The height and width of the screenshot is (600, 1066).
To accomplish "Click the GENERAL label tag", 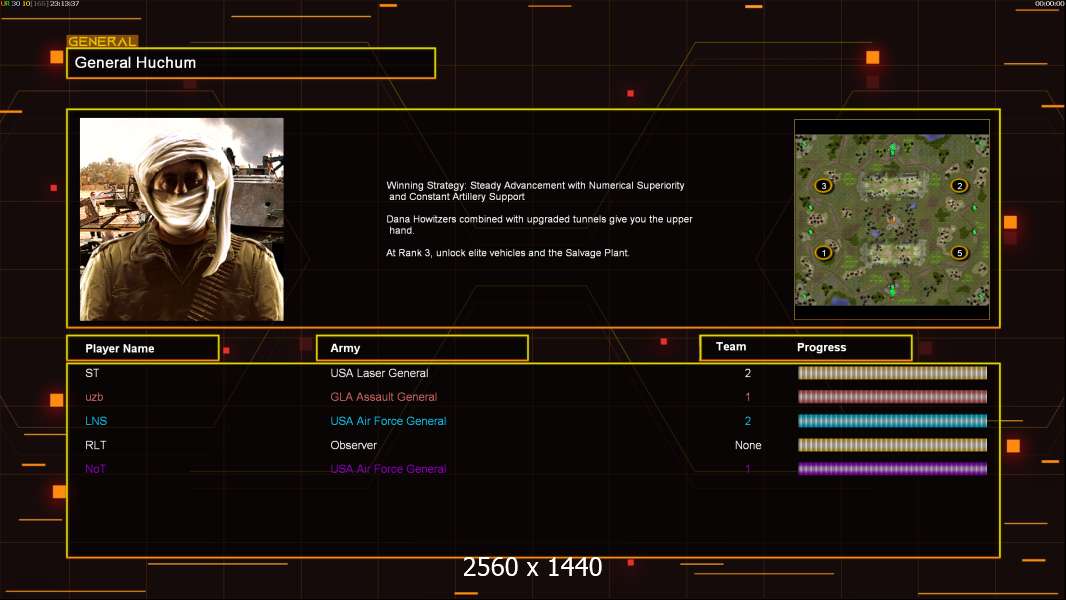I will pyautogui.click(x=102, y=41).
